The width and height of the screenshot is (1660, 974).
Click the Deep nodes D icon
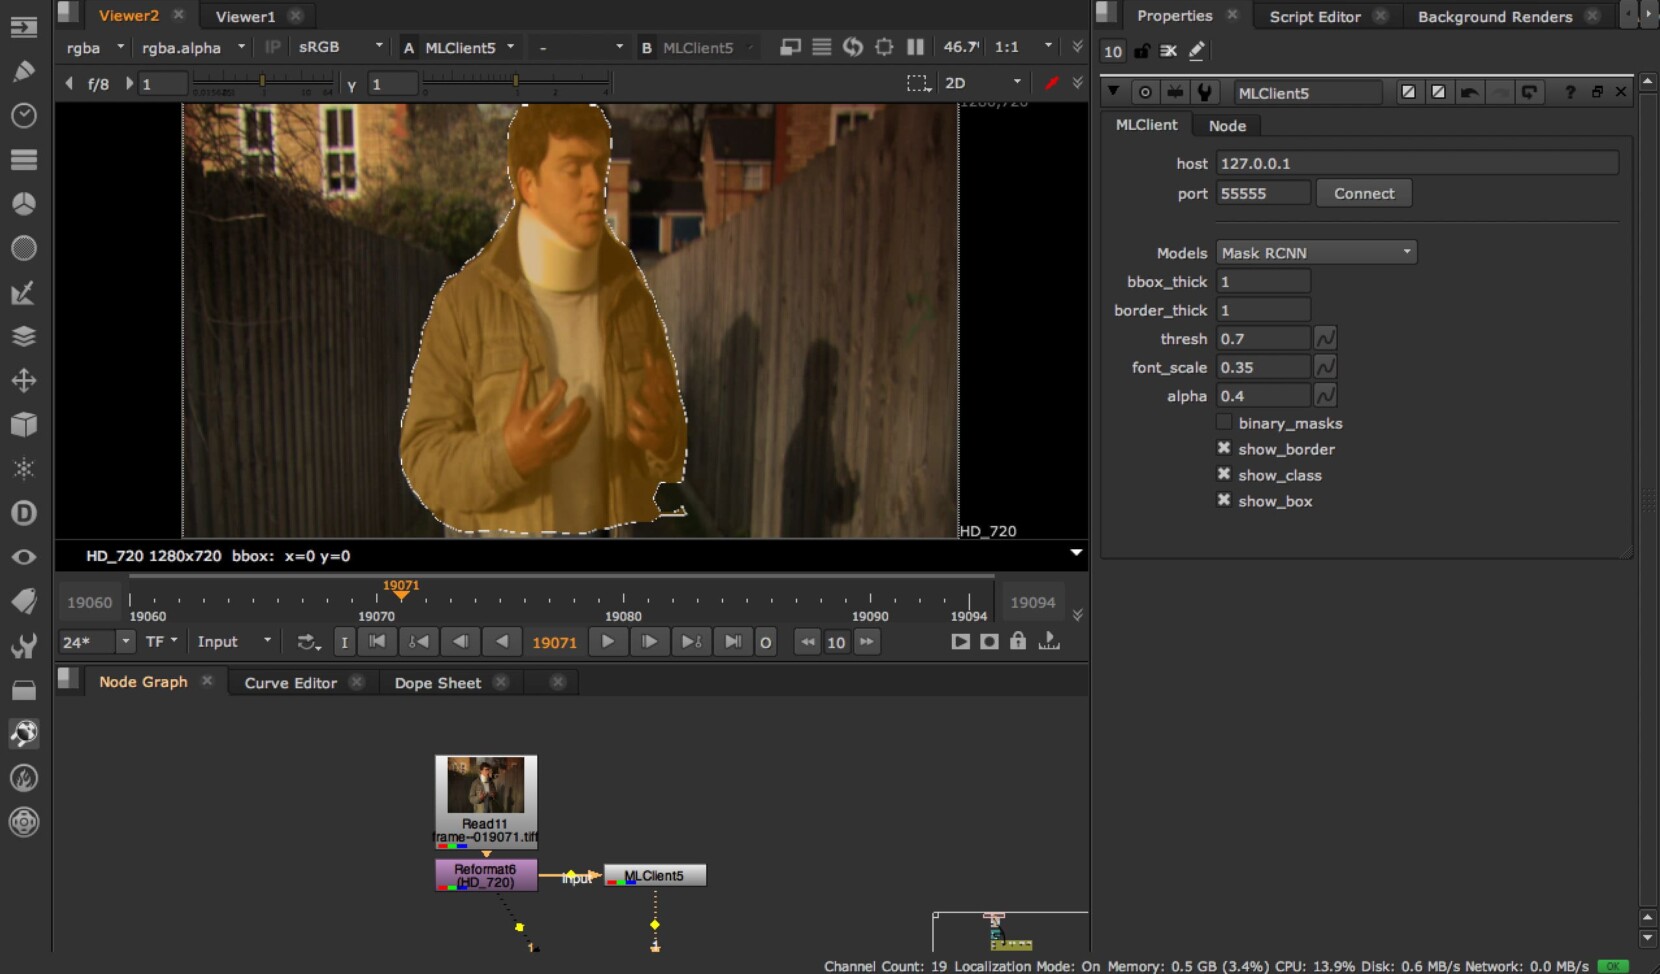click(23, 513)
